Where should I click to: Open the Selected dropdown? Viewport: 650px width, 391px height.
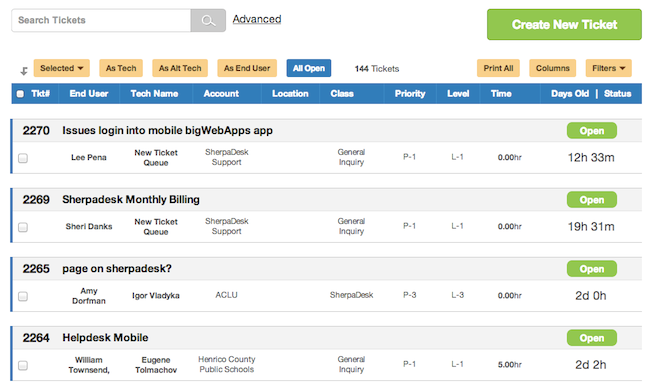[61, 68]
